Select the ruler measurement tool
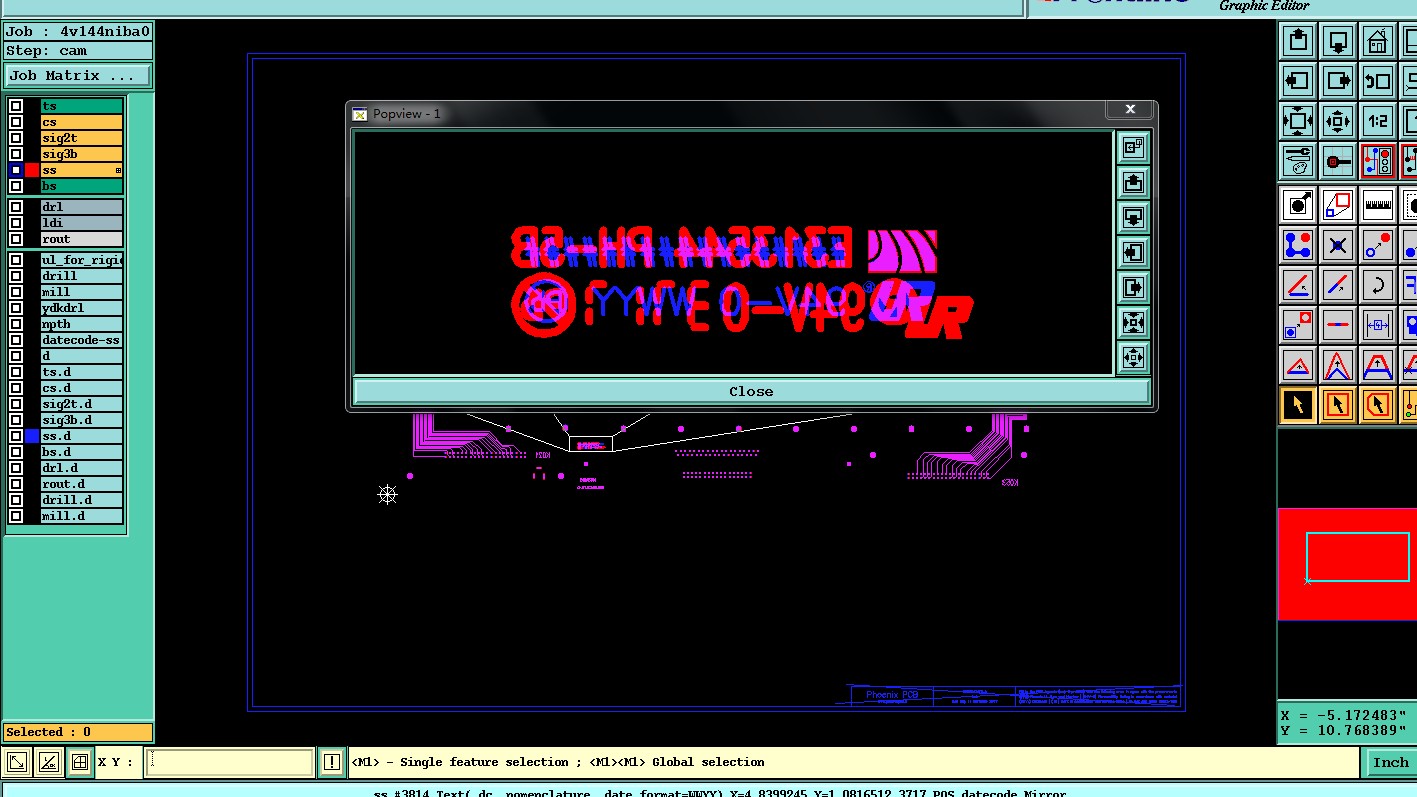1417x797 pixels. 1378,205
